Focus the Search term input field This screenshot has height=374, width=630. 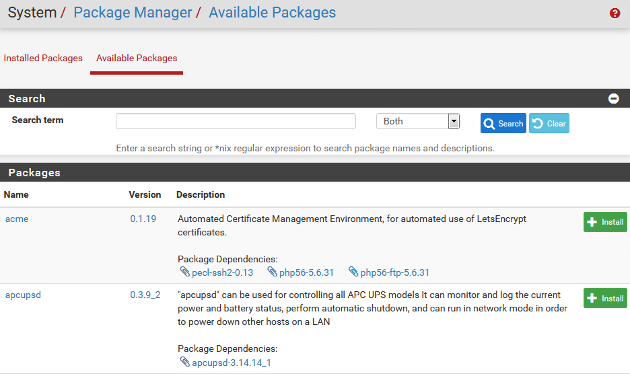pos(236,121)
